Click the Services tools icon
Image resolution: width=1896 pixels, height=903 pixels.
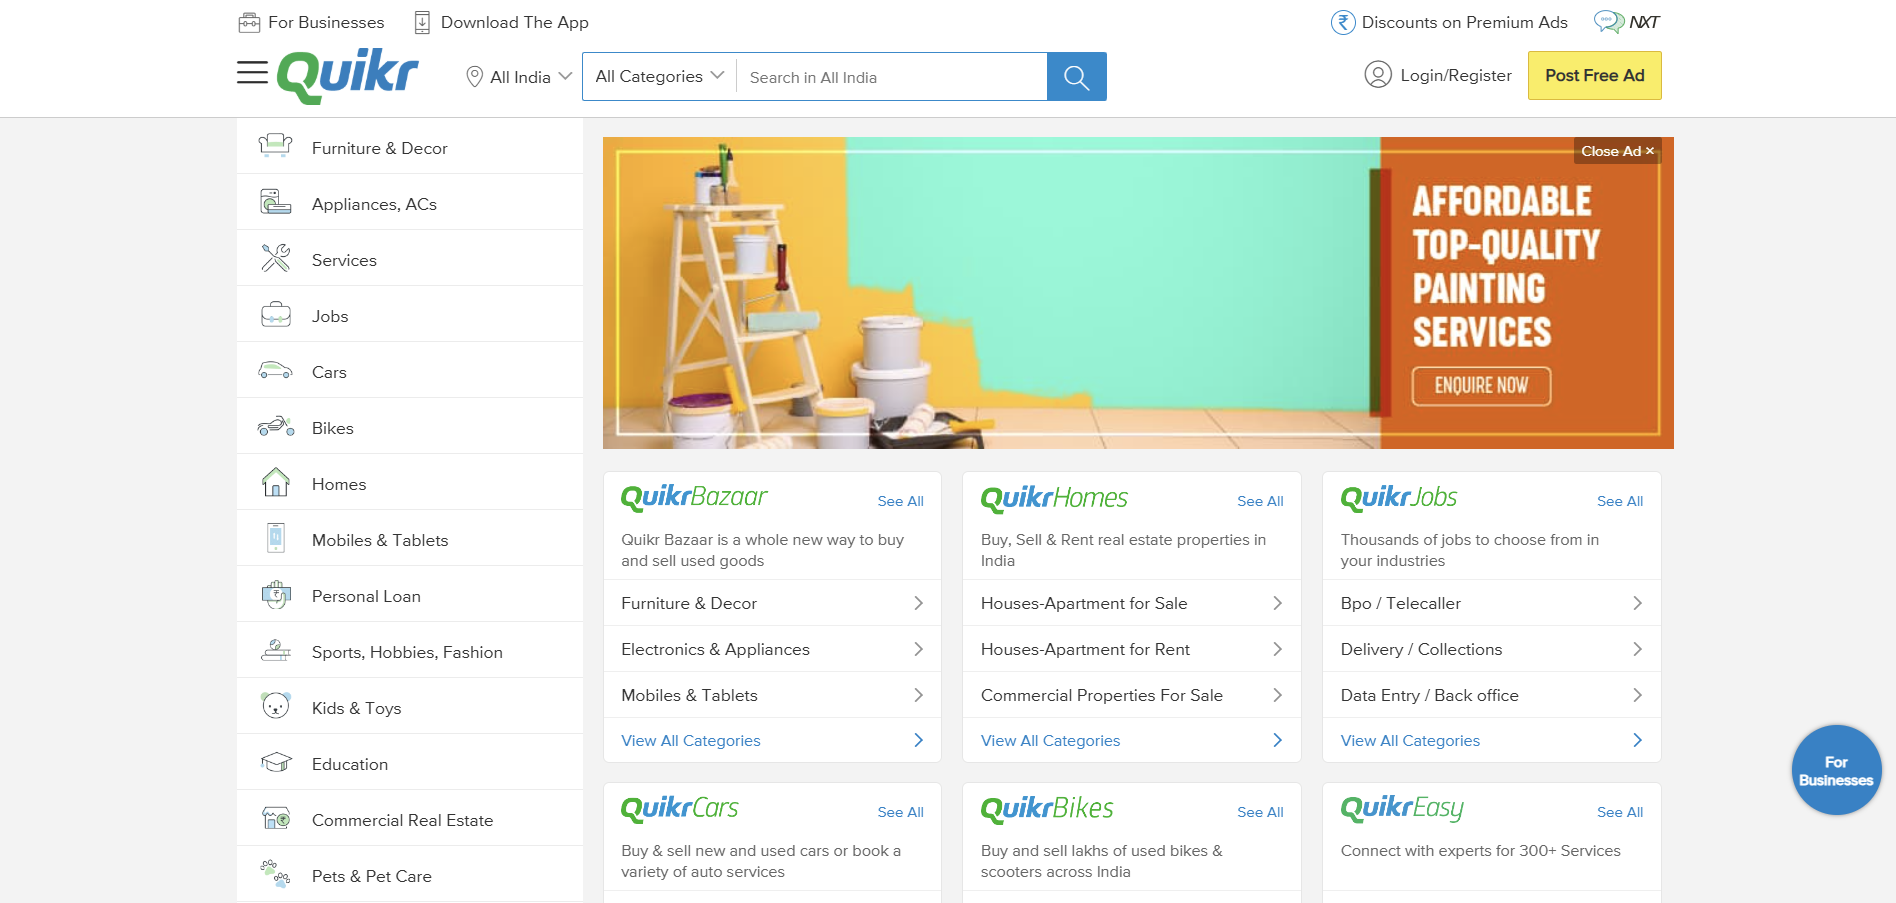click(275, 258)
